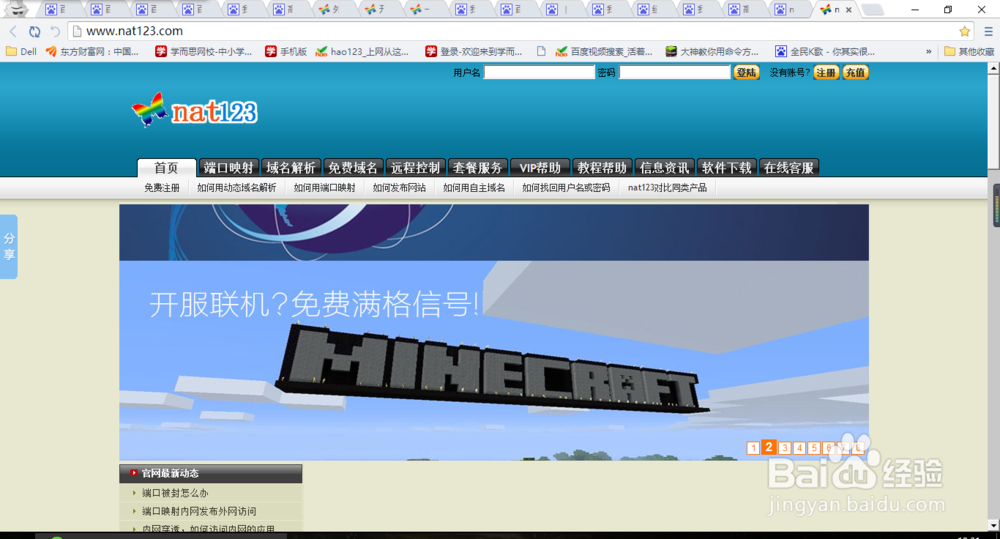Select the 套餐服务 navigation tab
1000x539 pixels.
click(x=478, y=168)
